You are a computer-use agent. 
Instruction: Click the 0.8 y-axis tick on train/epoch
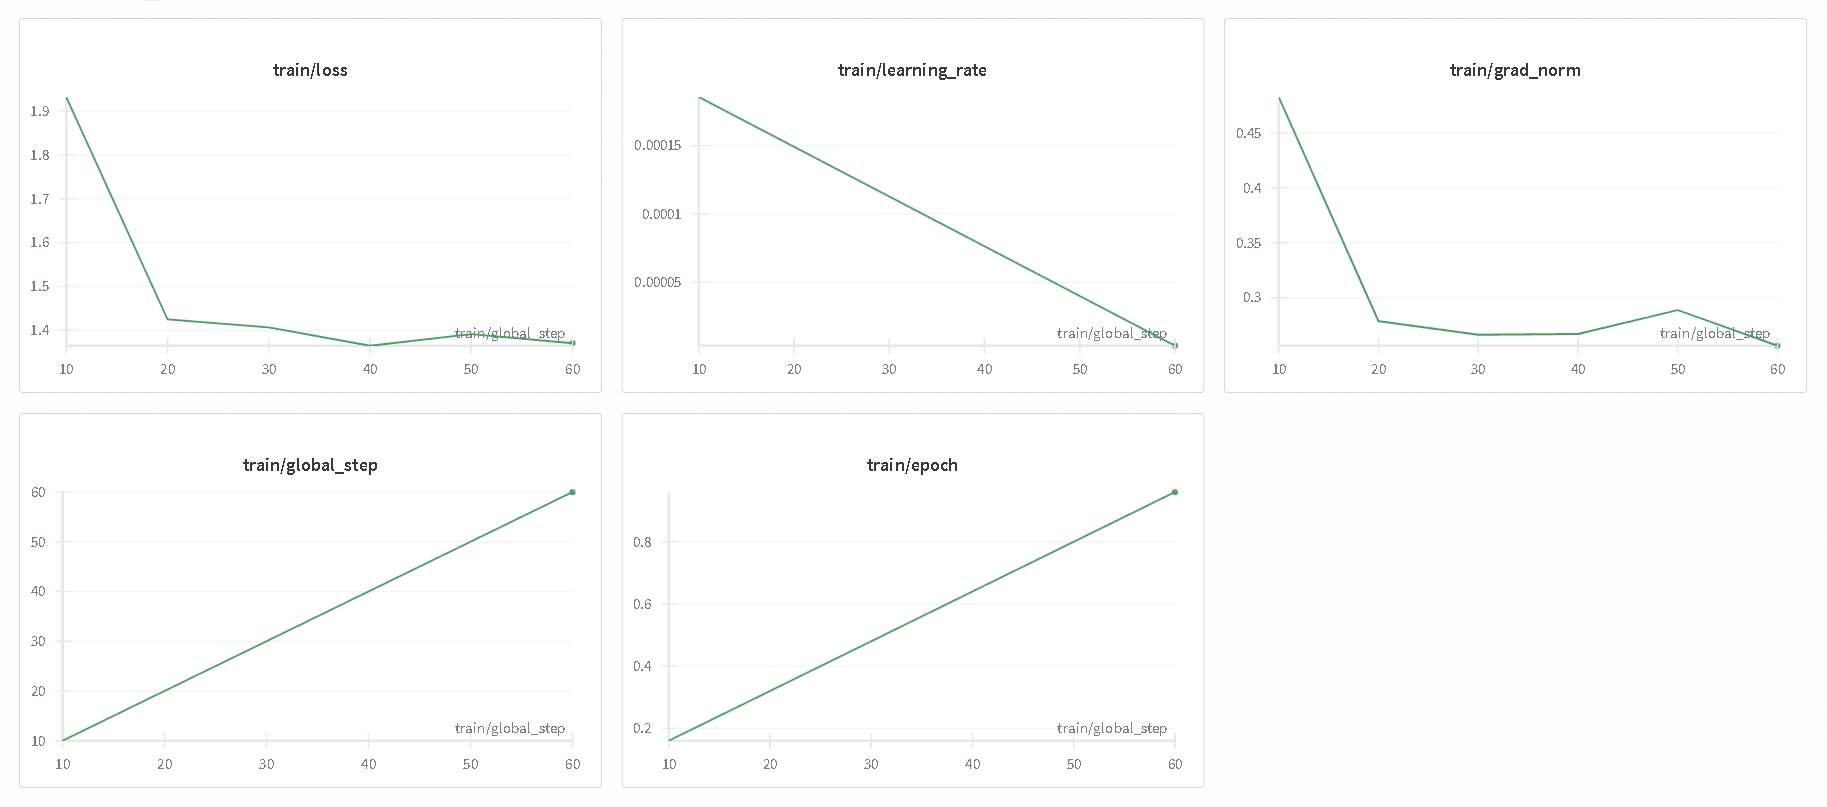tap(642, 542)
